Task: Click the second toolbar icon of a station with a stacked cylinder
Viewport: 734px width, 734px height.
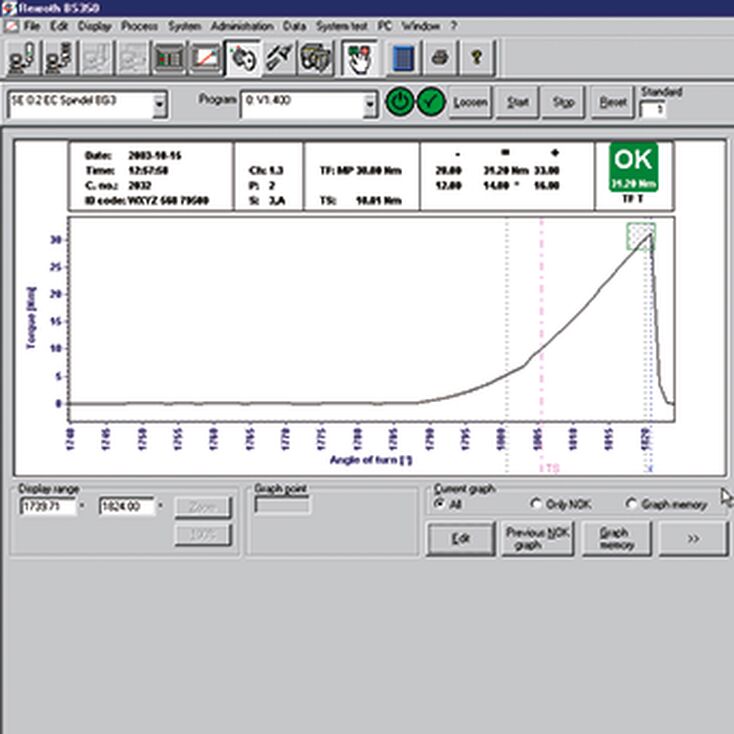Action: [59, 58]
